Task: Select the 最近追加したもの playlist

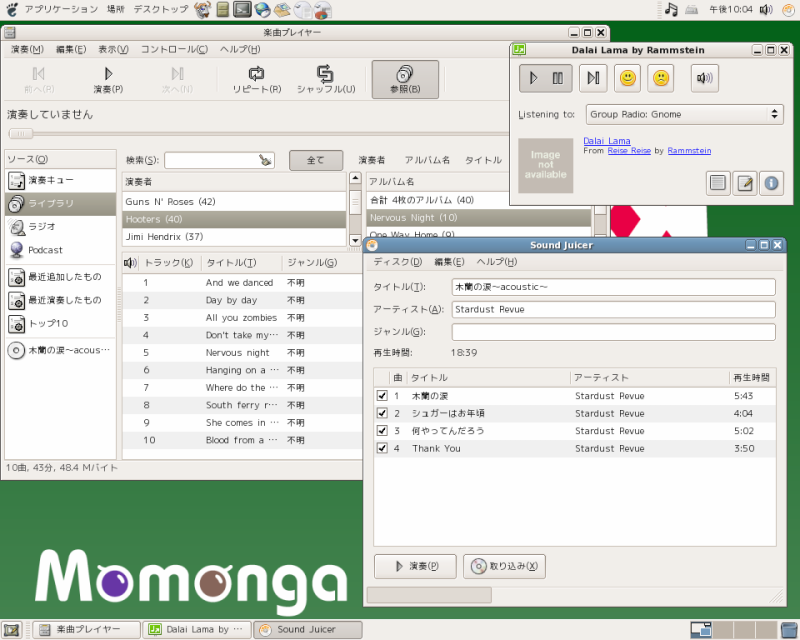Action: tap(61, 277)
